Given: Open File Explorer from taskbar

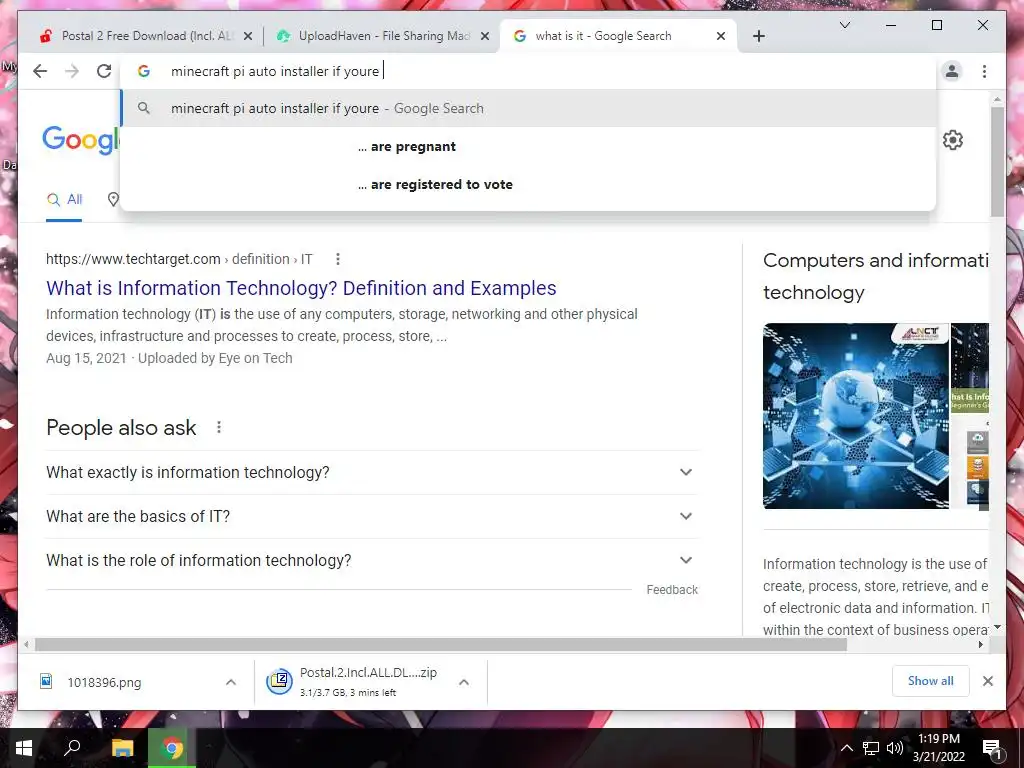Looking at the screenshot, I should pos(122,748).
